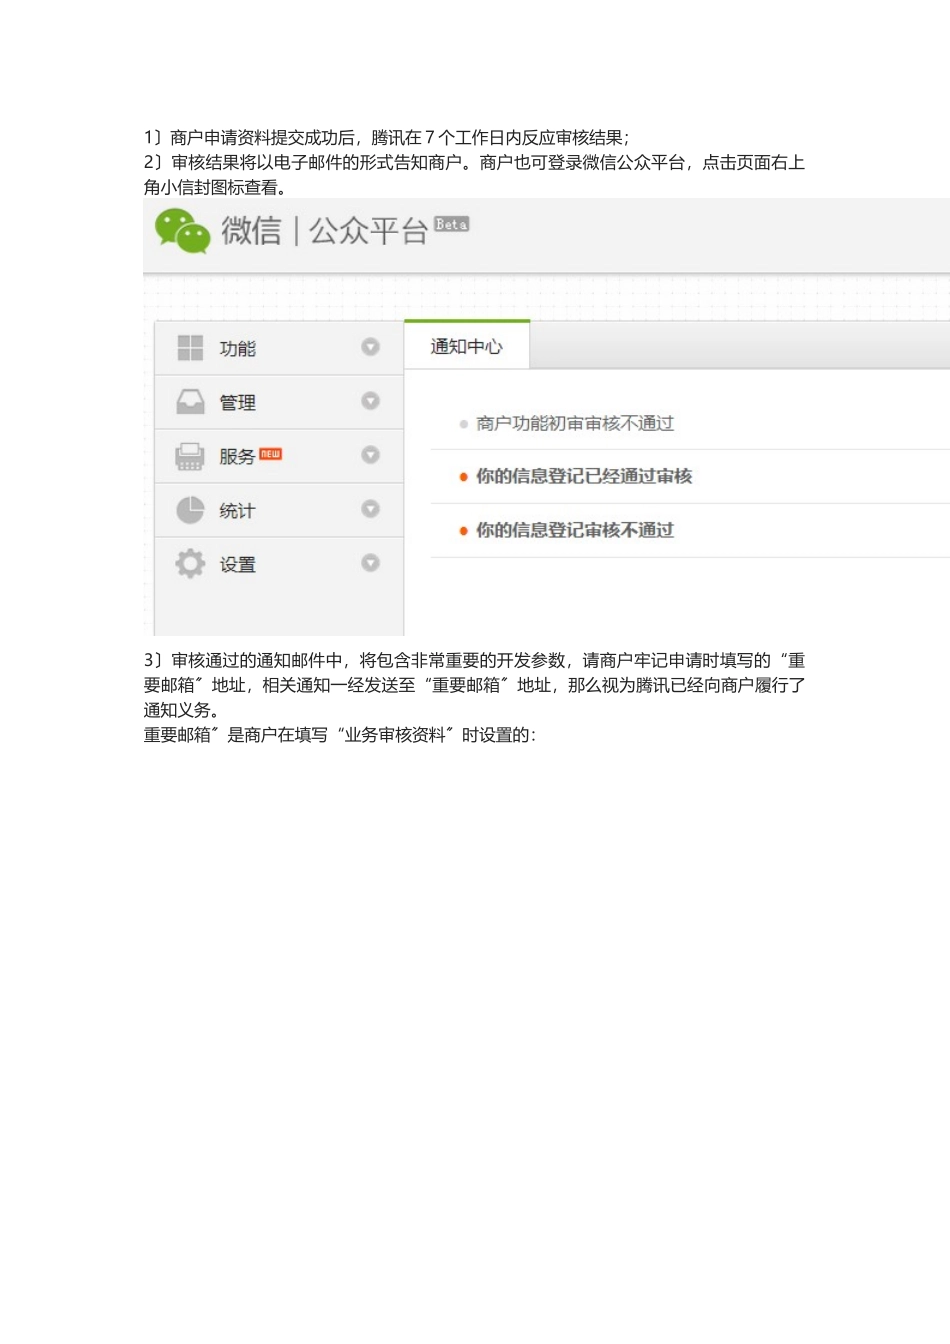Click the orange dot before 你的信息登记已经通过审核
Viewport: 950px width, 1344px height.
(463, 477)
